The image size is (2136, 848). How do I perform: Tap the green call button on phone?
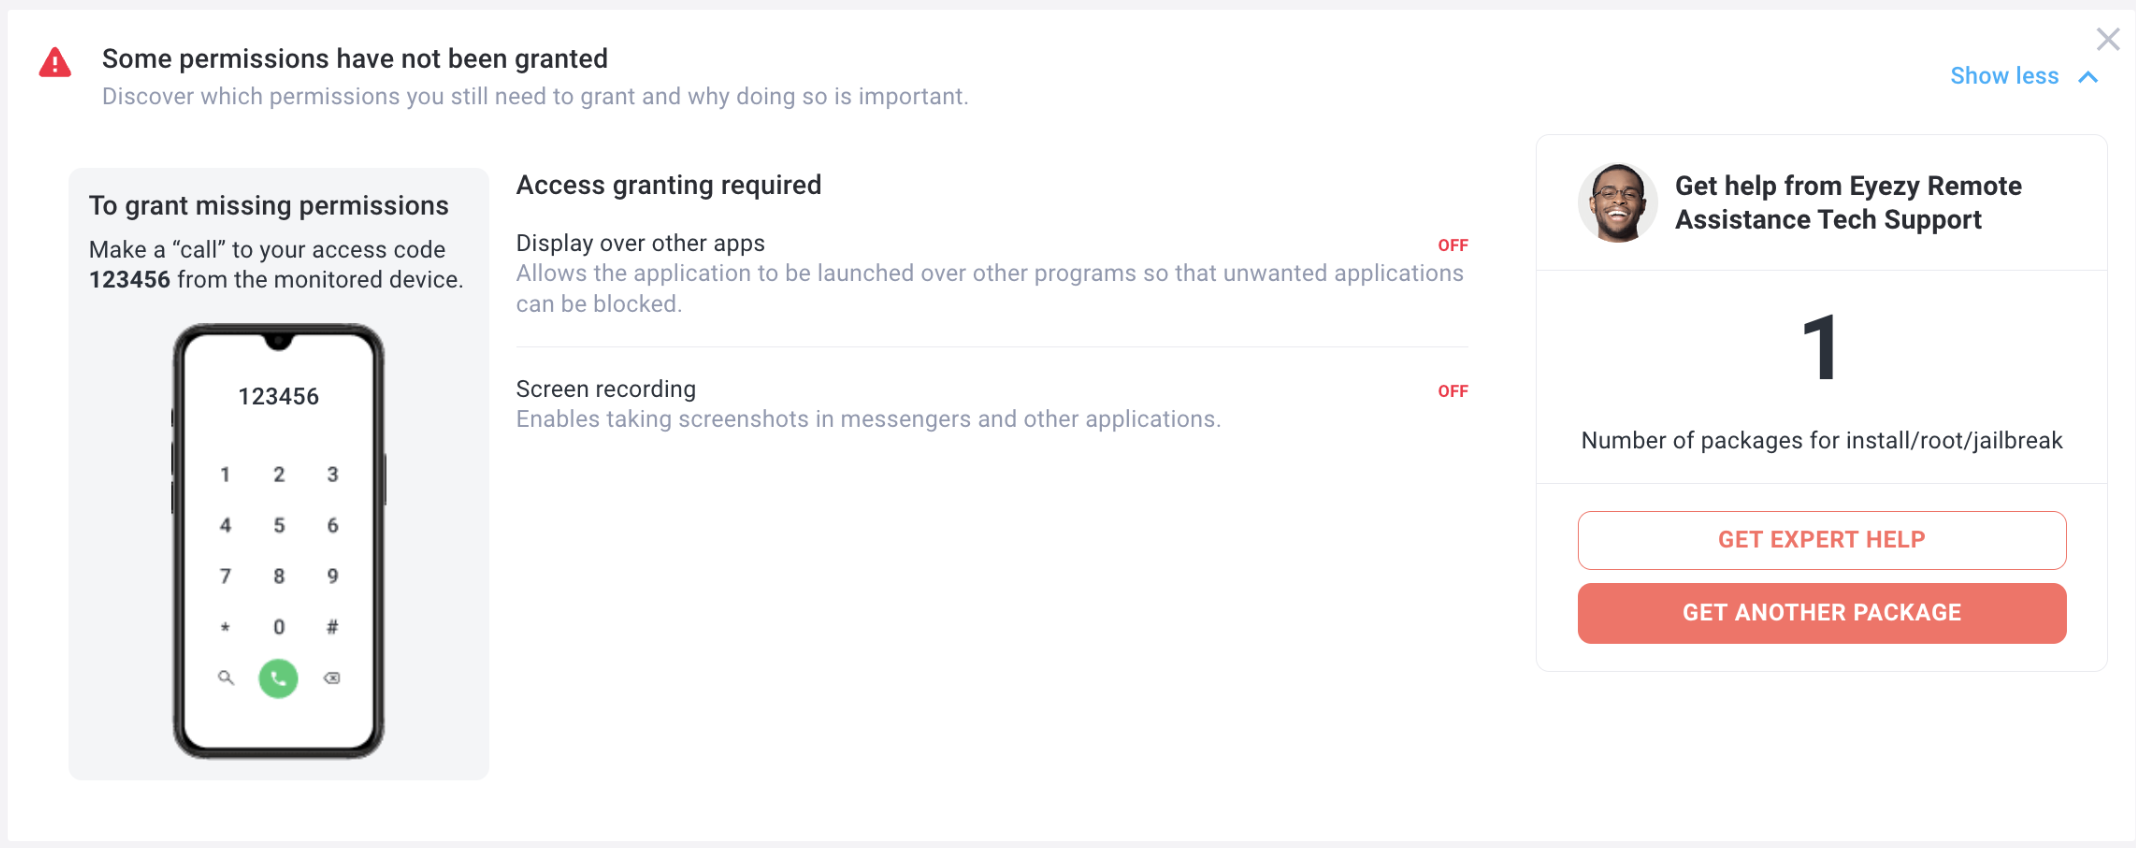pos(278,678)
